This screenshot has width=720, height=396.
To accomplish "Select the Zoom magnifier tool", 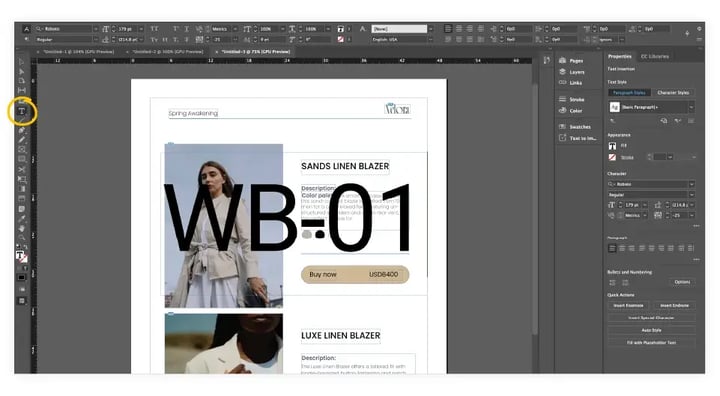I will coord(22,238).
